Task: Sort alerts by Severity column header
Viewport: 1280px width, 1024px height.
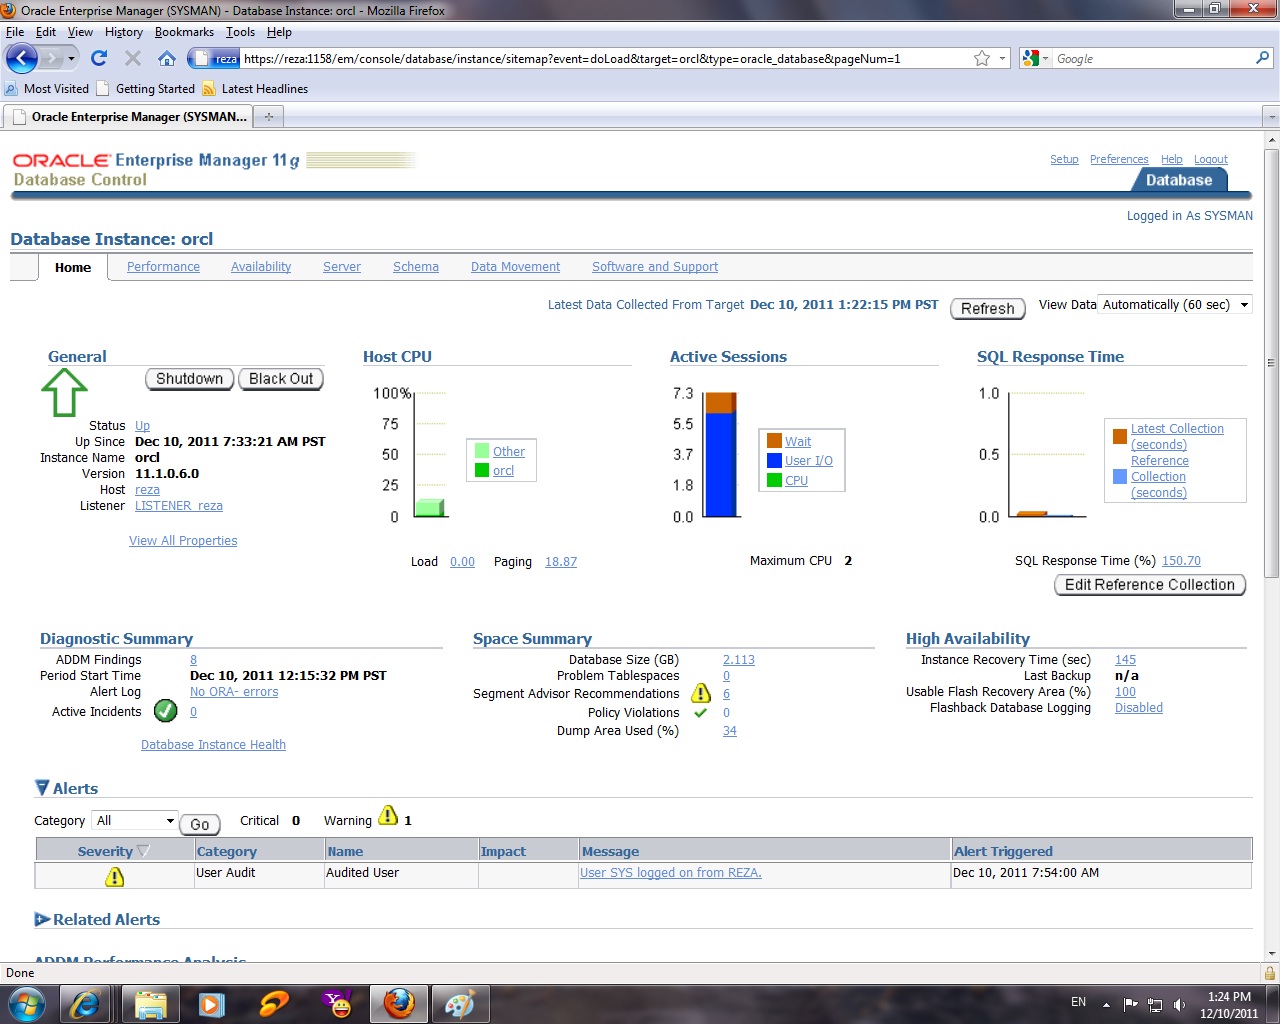Action: coord(105,851)
